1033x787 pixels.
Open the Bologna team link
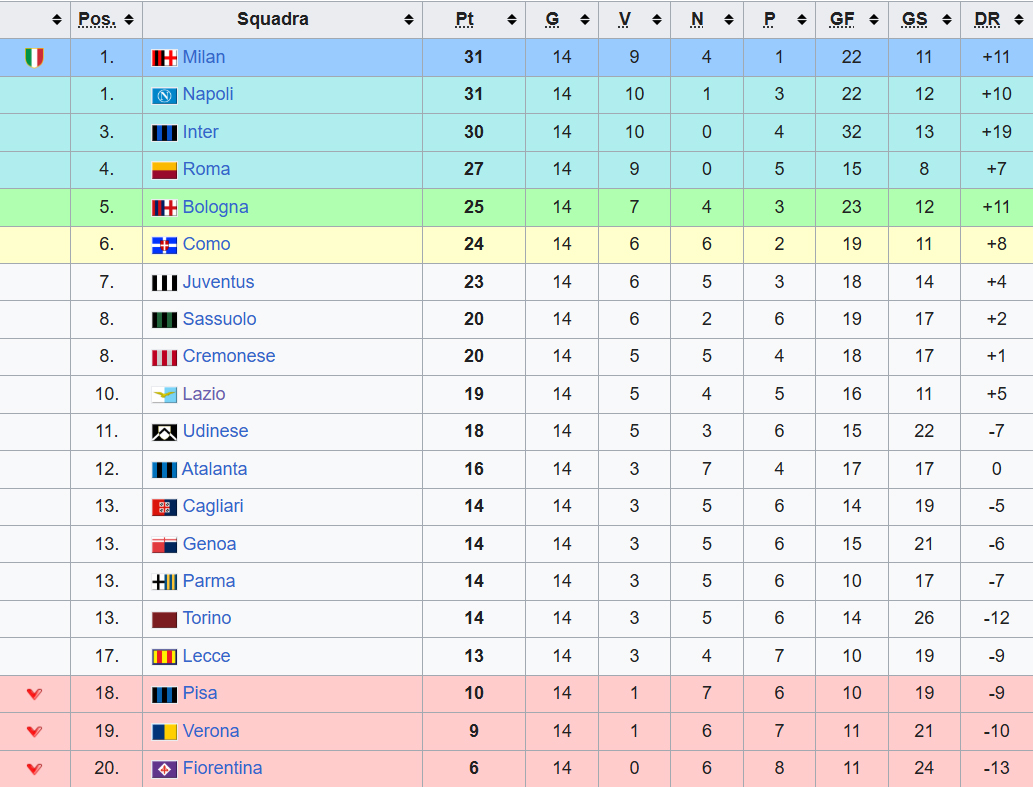[x=215, y=207]
